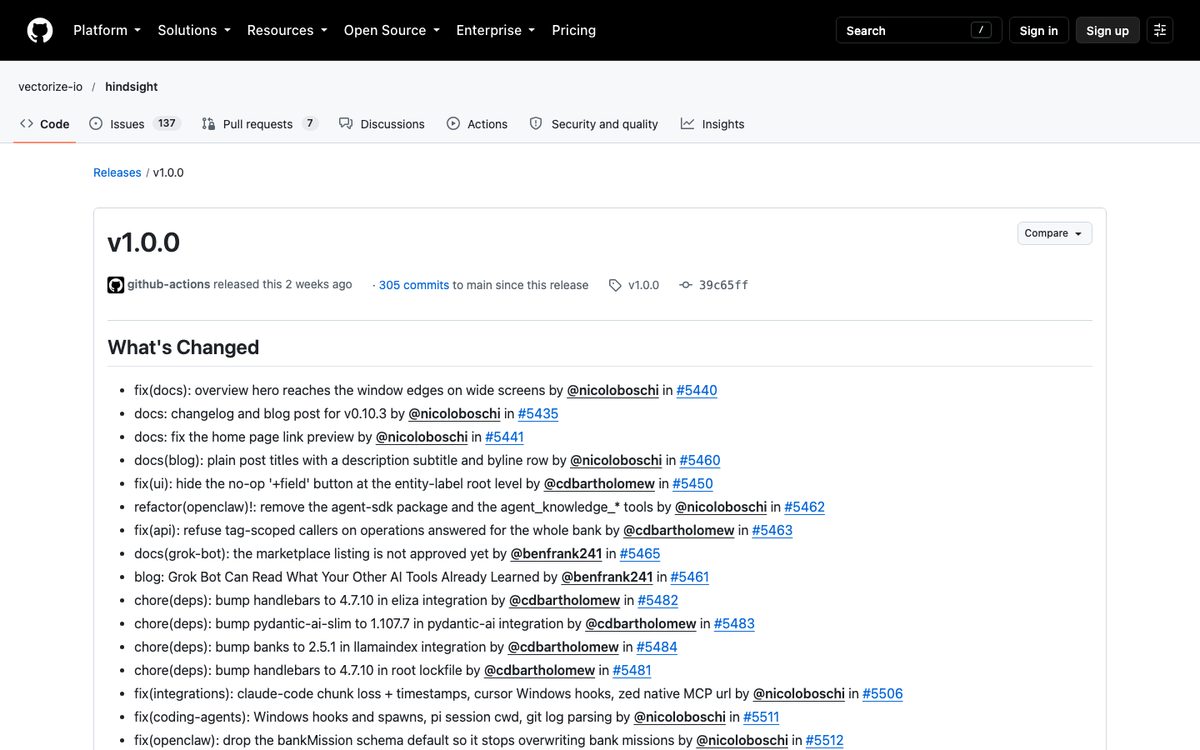1200x750 pixels.
Task: Click the Issues count badge 137
Action: point(167,124)
